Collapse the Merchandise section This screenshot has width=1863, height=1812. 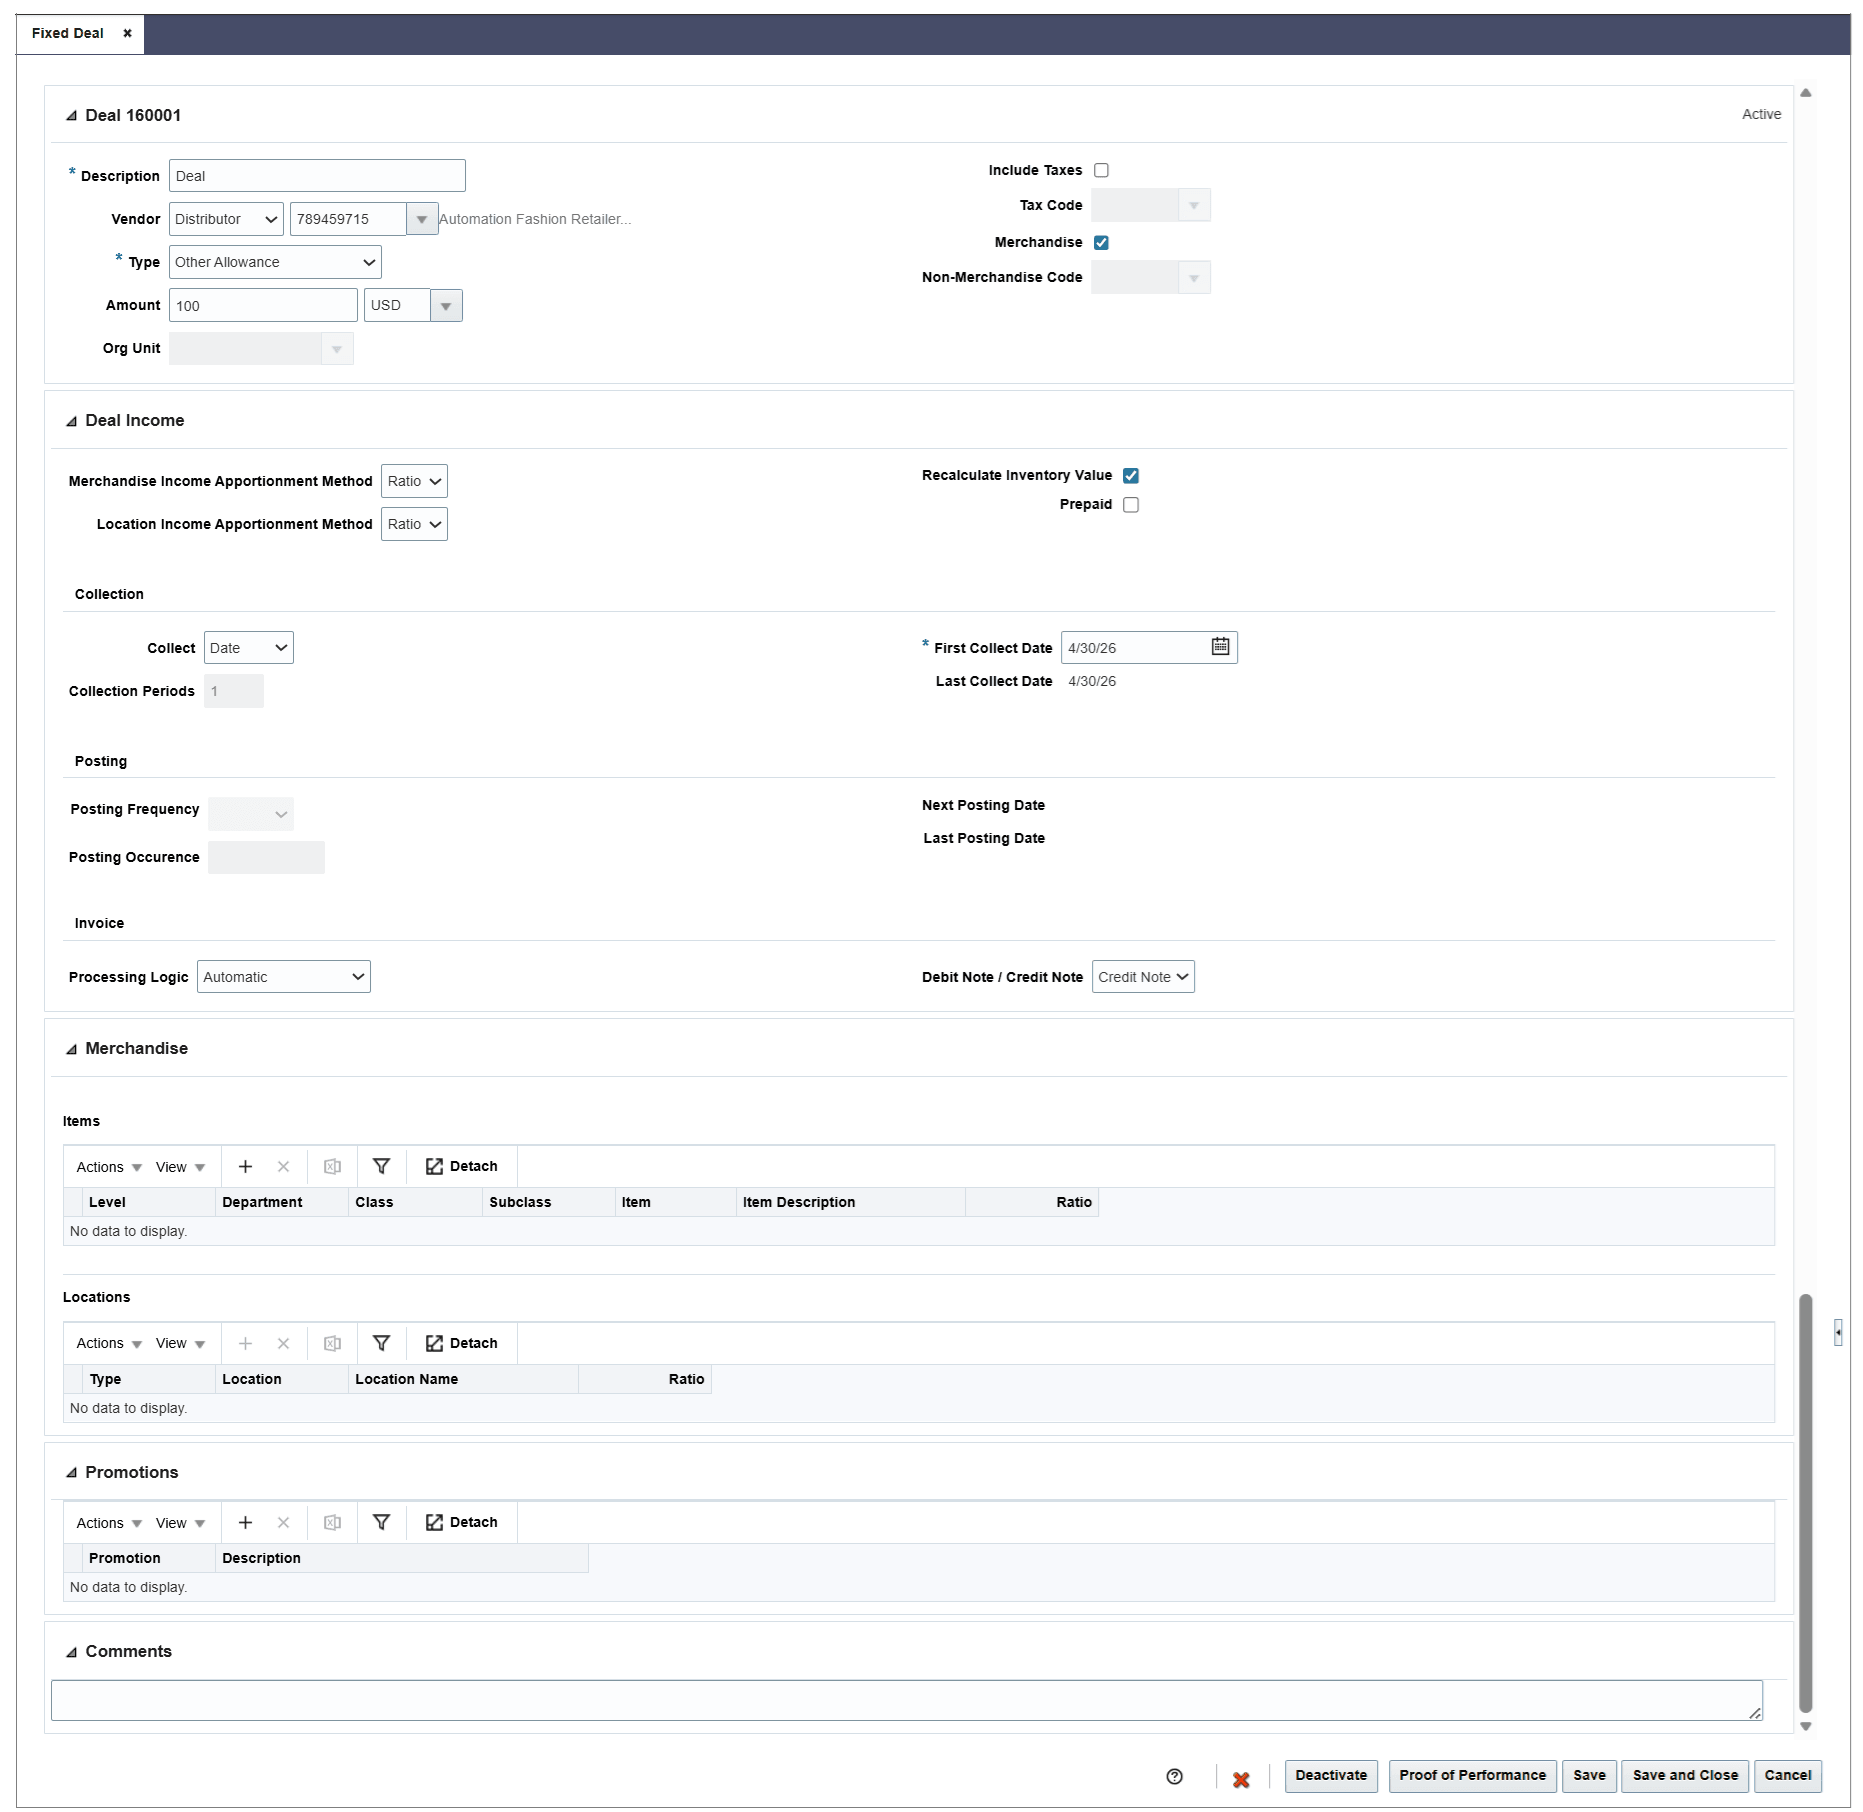[x=71, y=1049]
